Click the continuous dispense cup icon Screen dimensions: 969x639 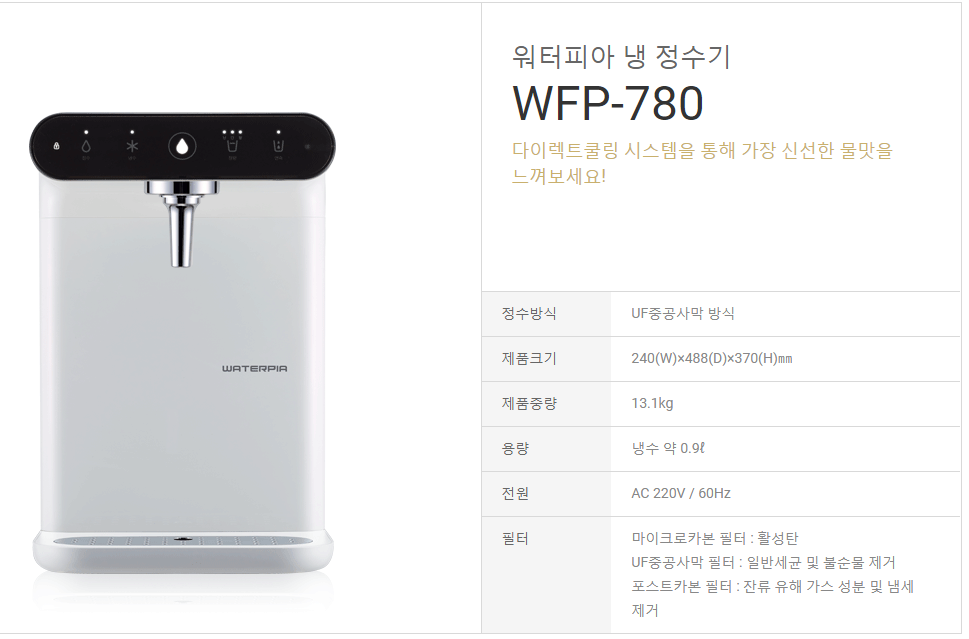[279, 146]
